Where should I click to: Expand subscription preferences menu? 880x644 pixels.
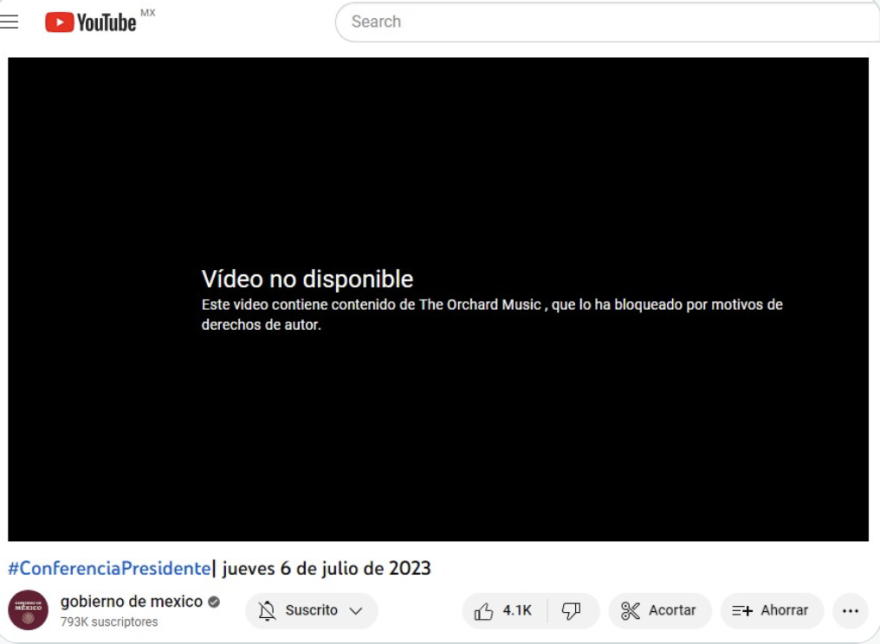click(352, 610)
